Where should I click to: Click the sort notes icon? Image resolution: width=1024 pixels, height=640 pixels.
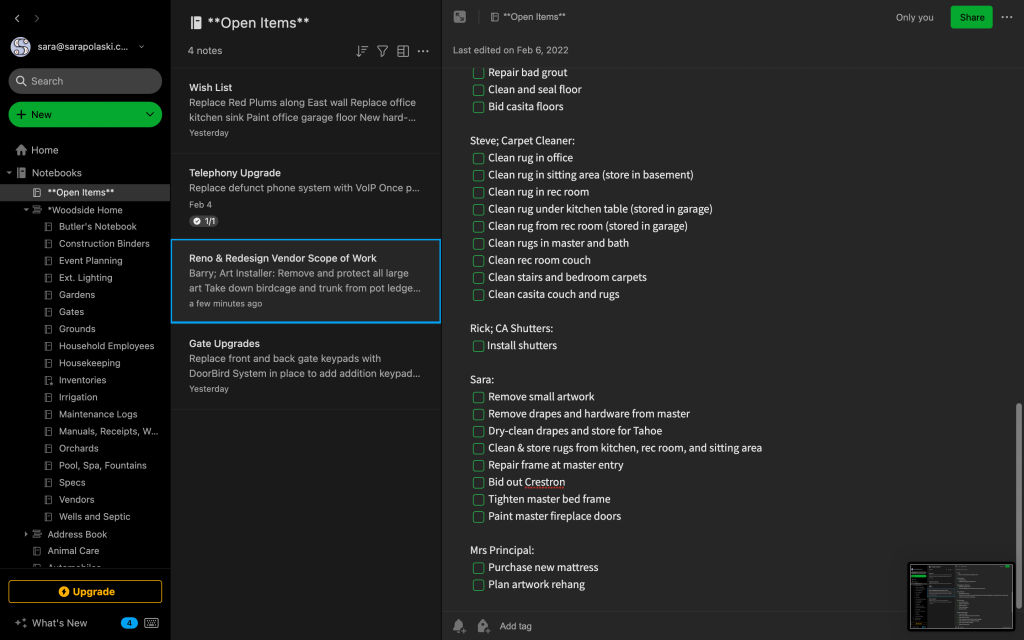362,51
